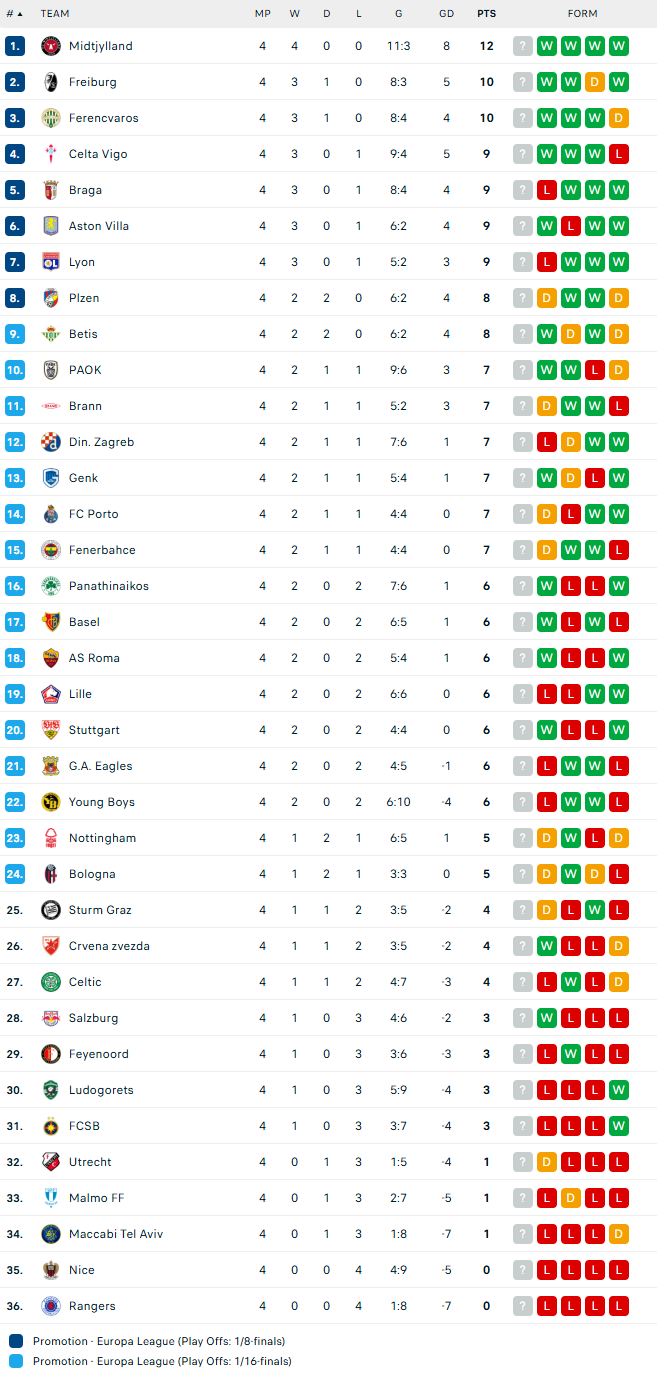The image size is (657, 1377).
Task: Click the Celtic team crest
Action: pyautogui.click(x=50, y=982)
